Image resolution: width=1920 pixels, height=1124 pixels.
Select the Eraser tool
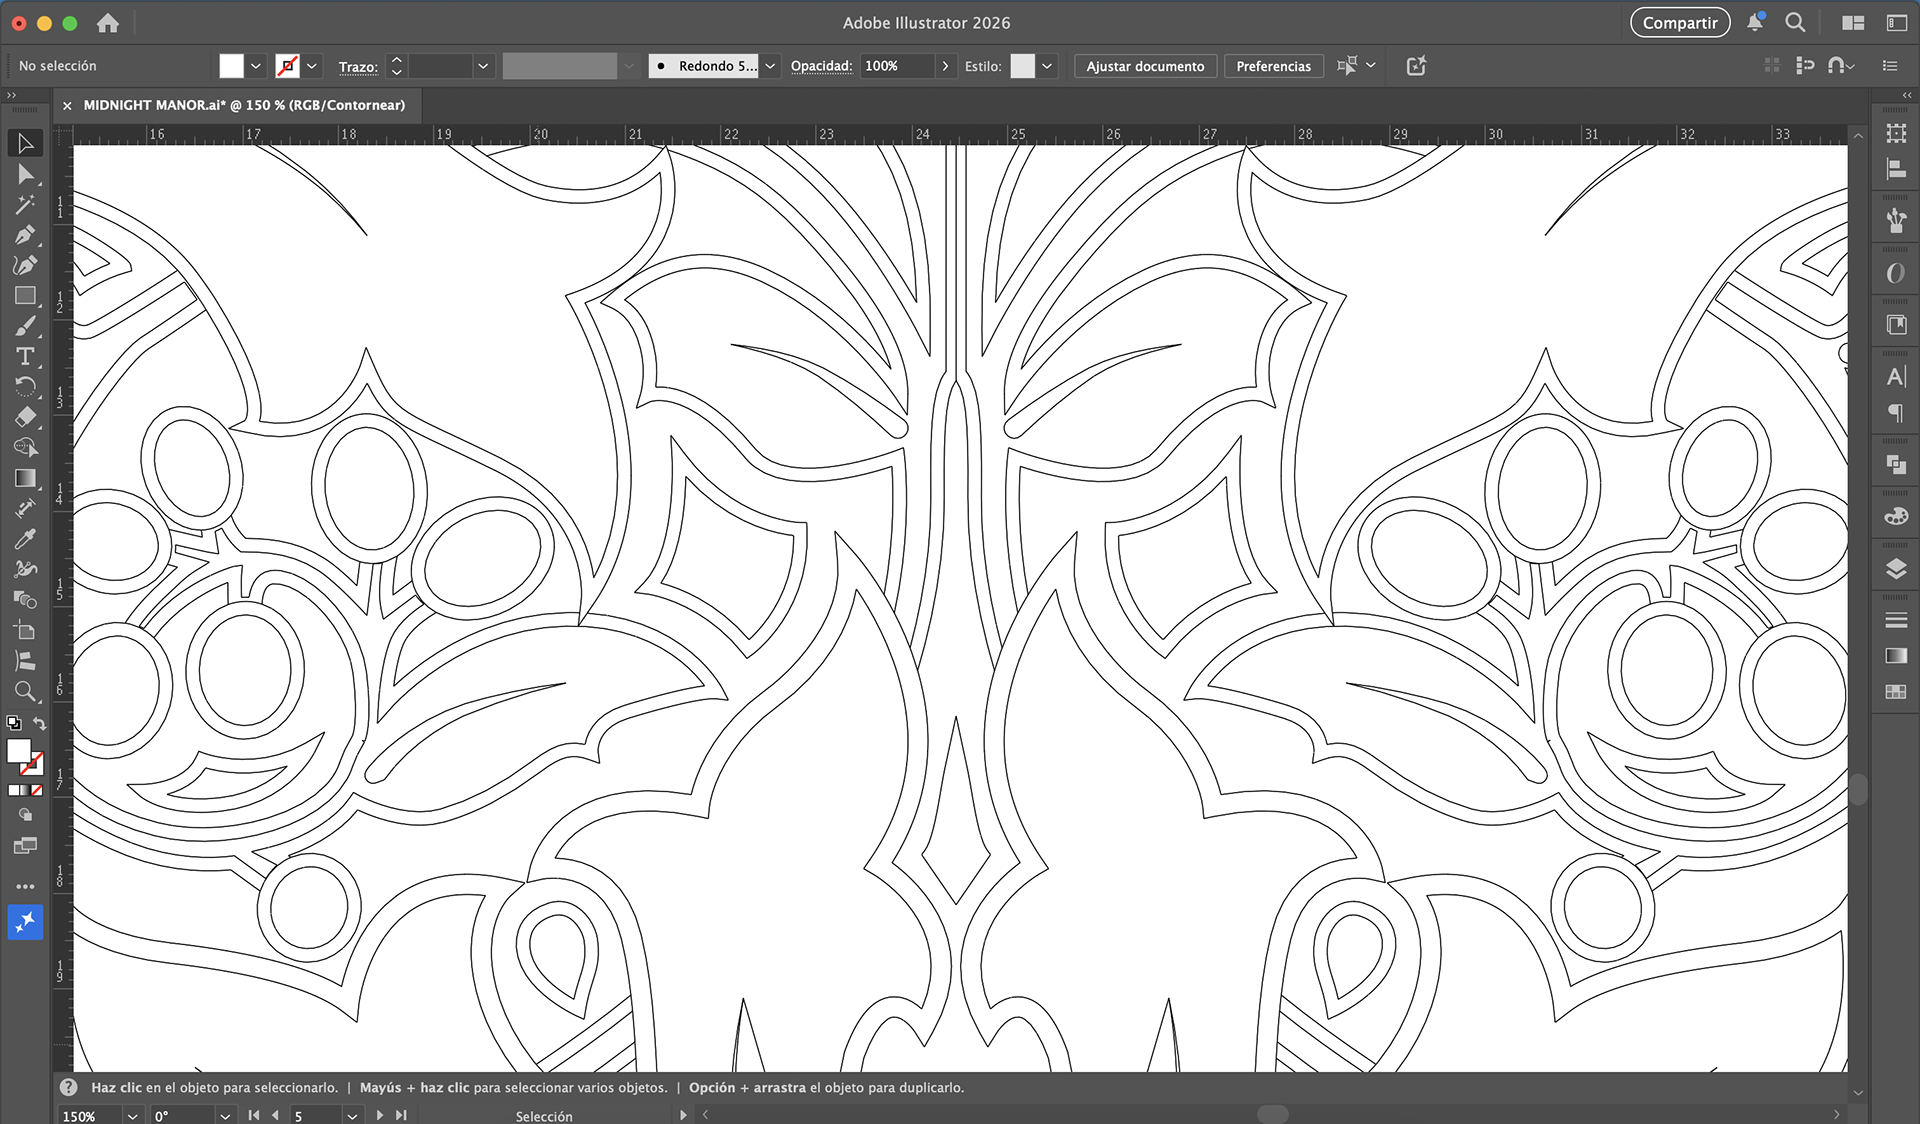coord(25,417)
